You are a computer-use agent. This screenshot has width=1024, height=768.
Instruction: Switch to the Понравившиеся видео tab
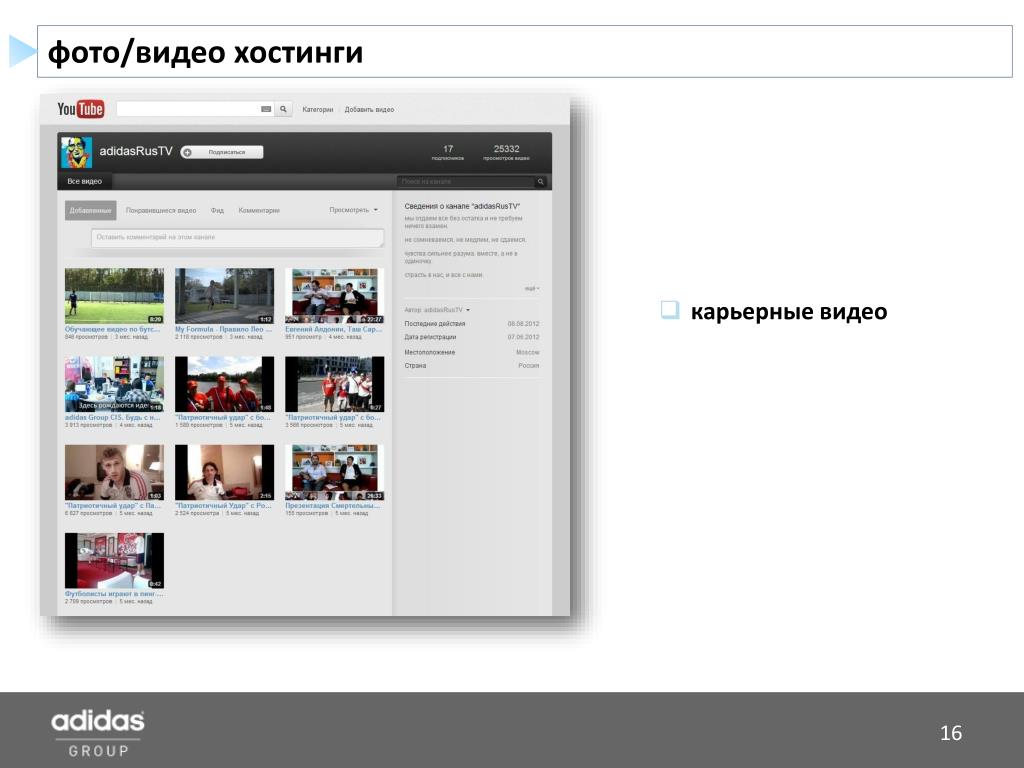[161, 211]
